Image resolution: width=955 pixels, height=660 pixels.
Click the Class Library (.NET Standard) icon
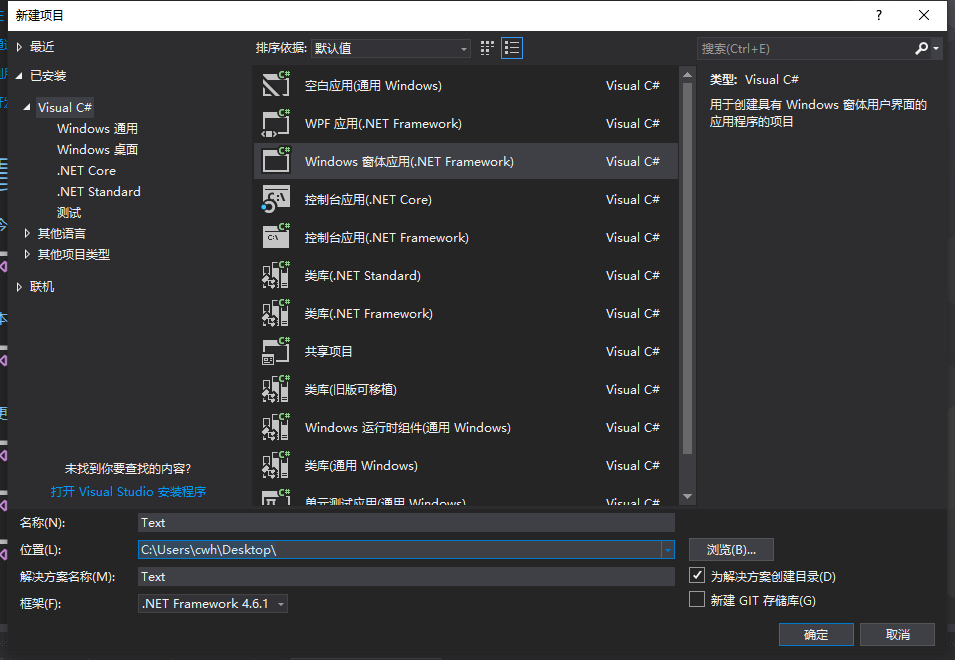click(x=276, y=275)
